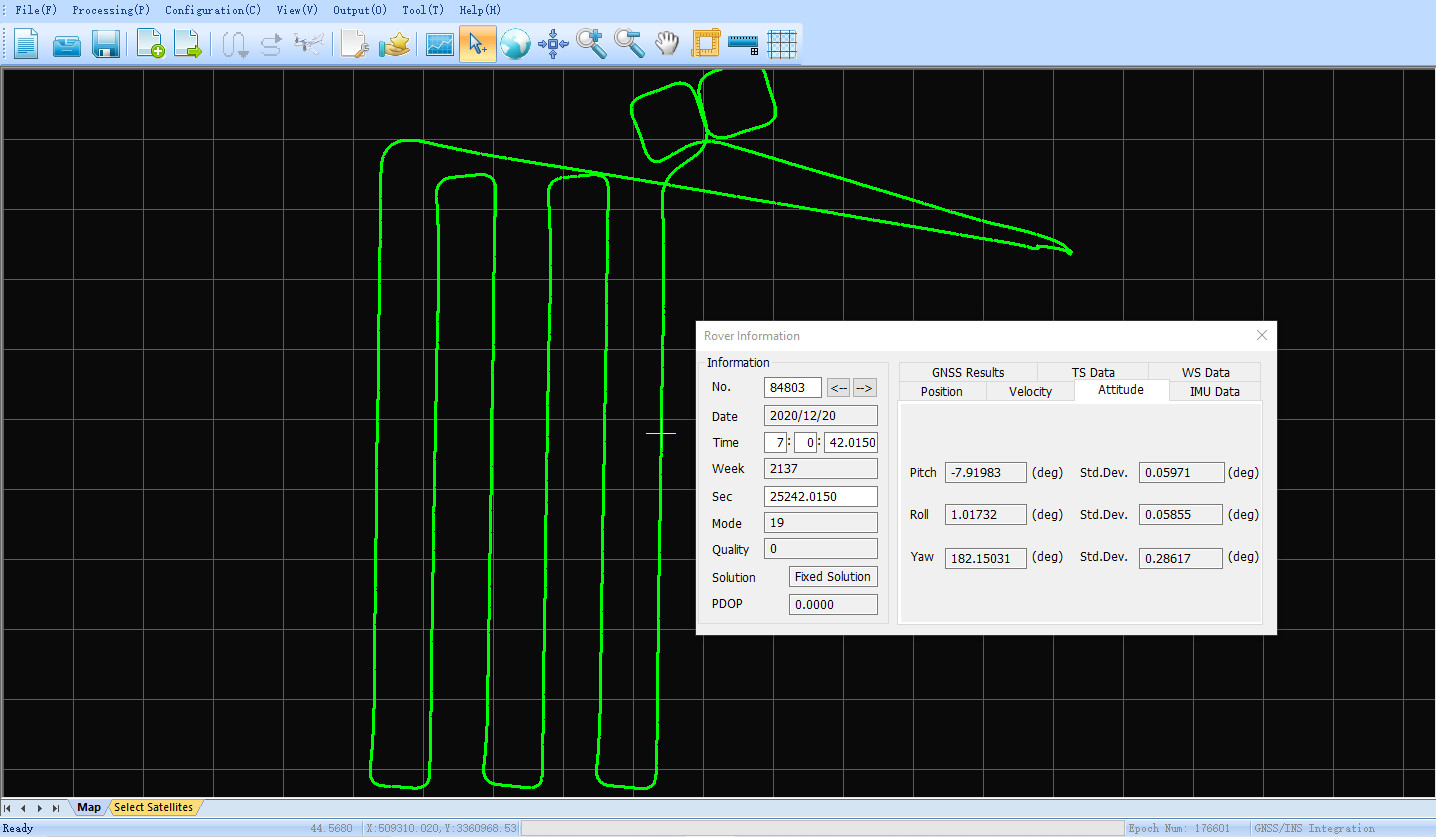This screenshot has width=1436, height=837.
Task: Click the Pitch value -7.91983
Action: (986, 473)
